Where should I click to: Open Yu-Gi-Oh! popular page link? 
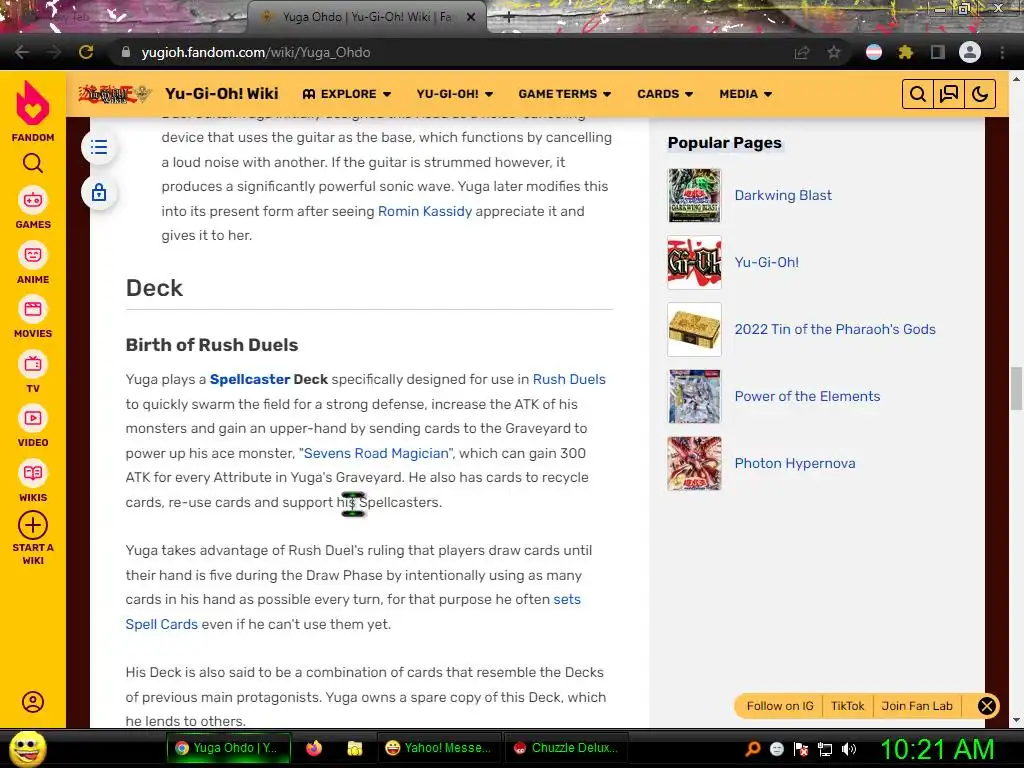coord(767,263)
